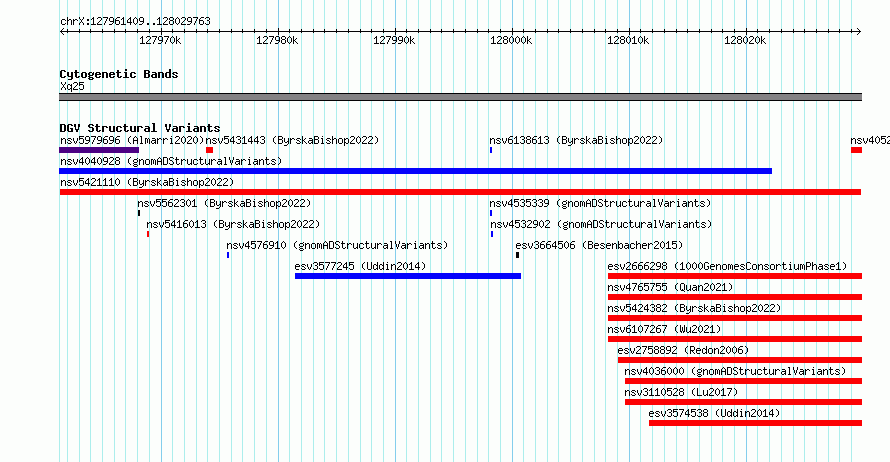The height and width of the screenshot is (462, 890).
Task: Click the DGV Structural Variants track title
Action: pyautogui.click(x=140, y=128)
